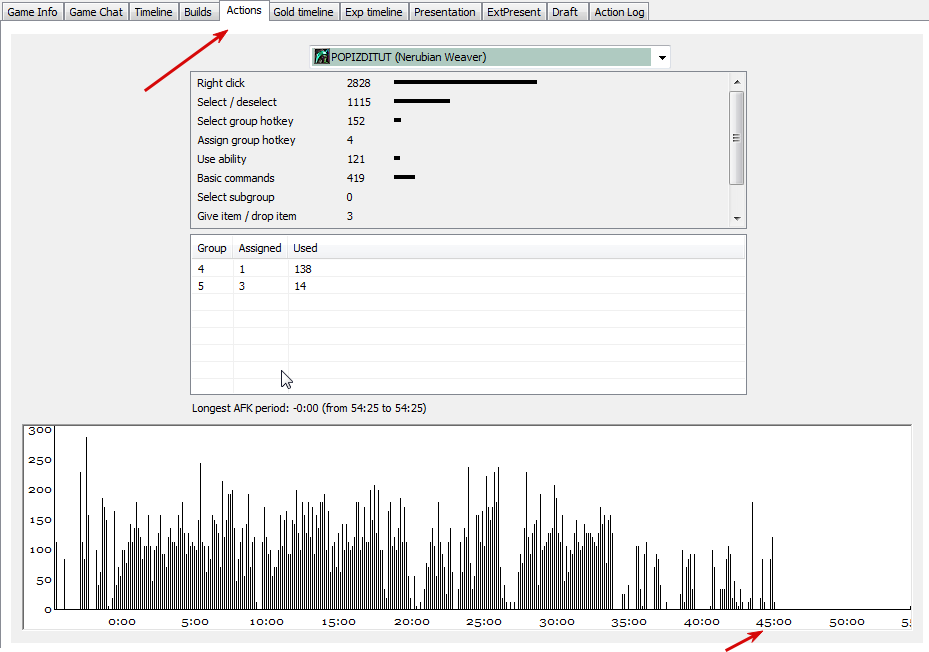The height and width of the screenshot is (652, 929).
Task: Click the 0:00 mark on chart axis
Action: (x=122, y=622)
